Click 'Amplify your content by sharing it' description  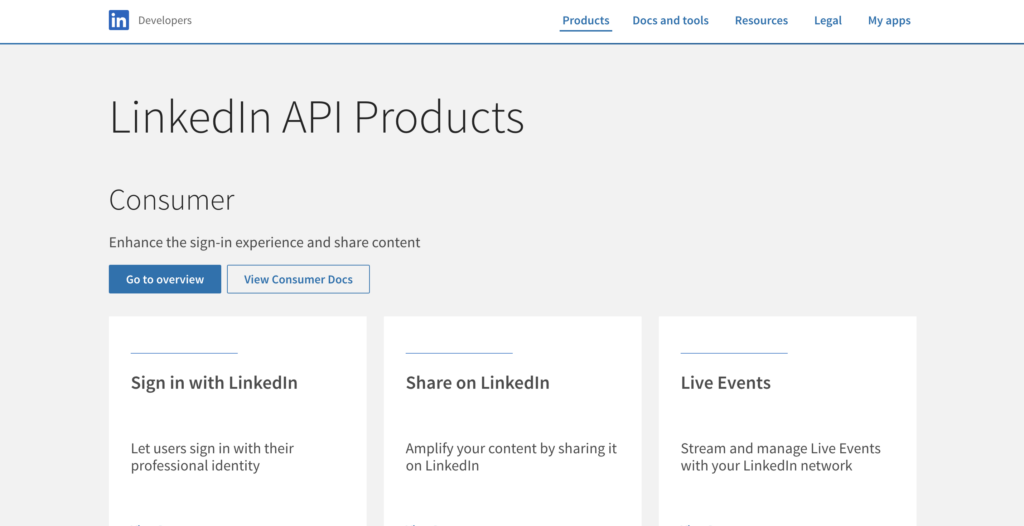click(x=511, y=457)
